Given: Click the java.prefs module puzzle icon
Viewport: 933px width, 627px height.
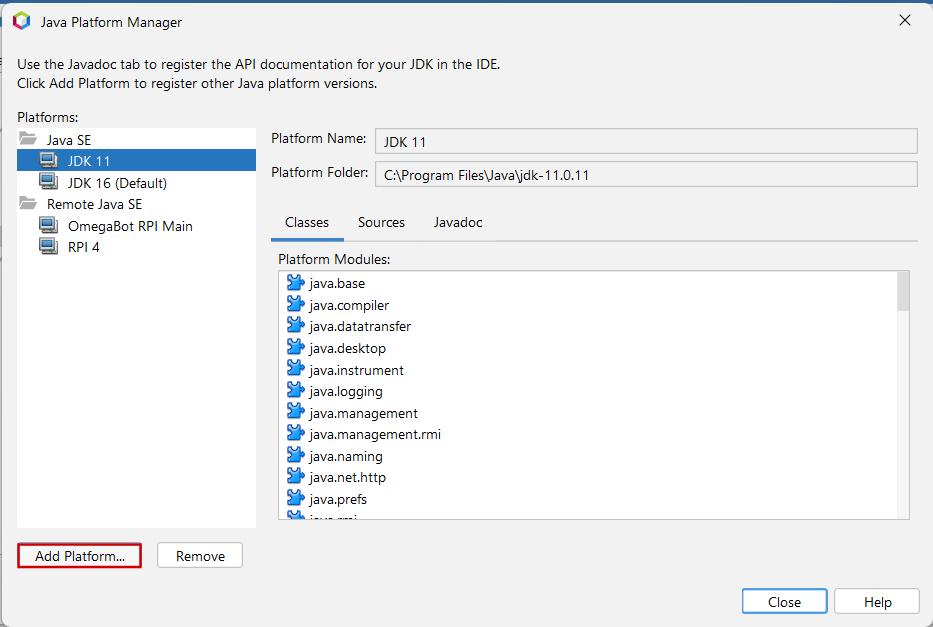Looking at the screenshot, I should 296,498.
